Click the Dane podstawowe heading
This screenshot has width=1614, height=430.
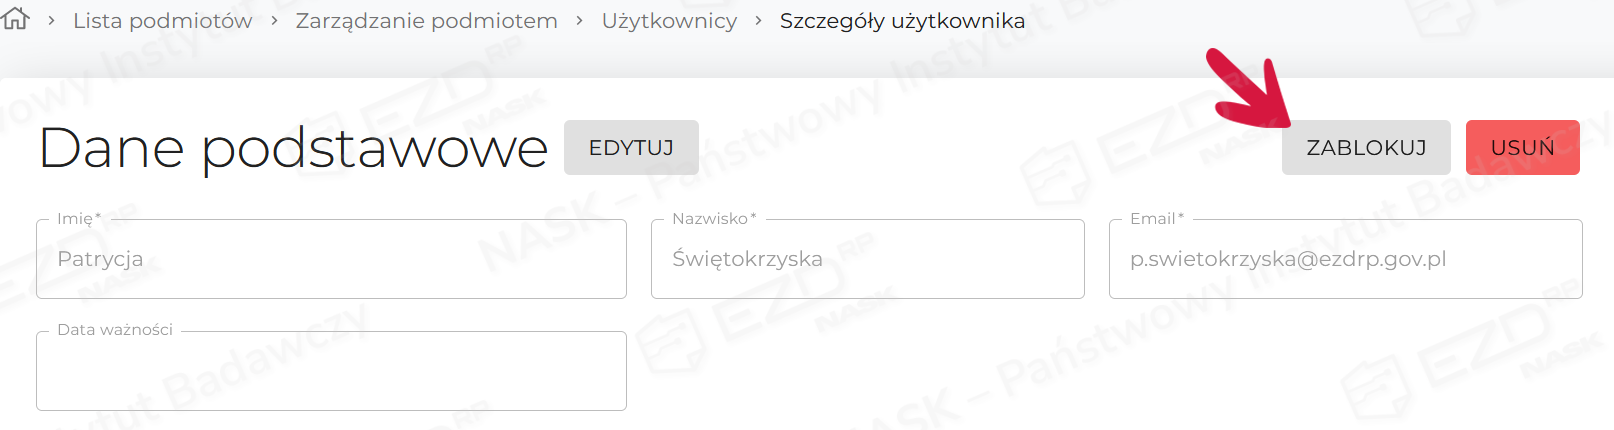click(x=293, y=148)
